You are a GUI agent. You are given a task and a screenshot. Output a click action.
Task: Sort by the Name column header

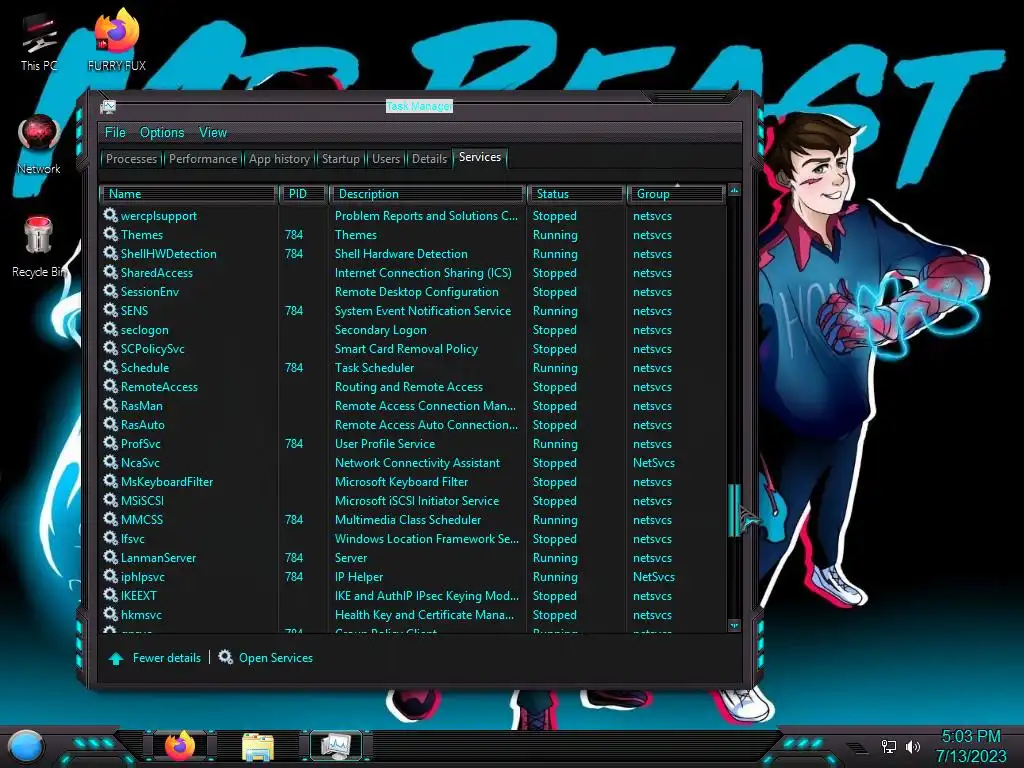tap(187, 193)
